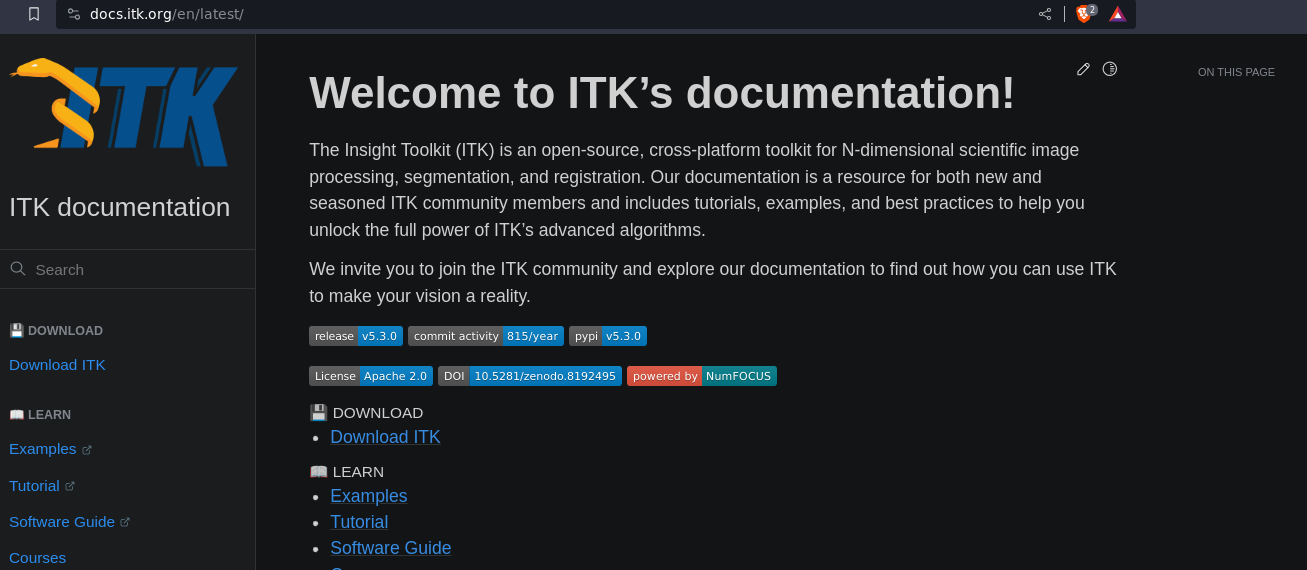Open Software Guide in sidebar

[62, 522]
